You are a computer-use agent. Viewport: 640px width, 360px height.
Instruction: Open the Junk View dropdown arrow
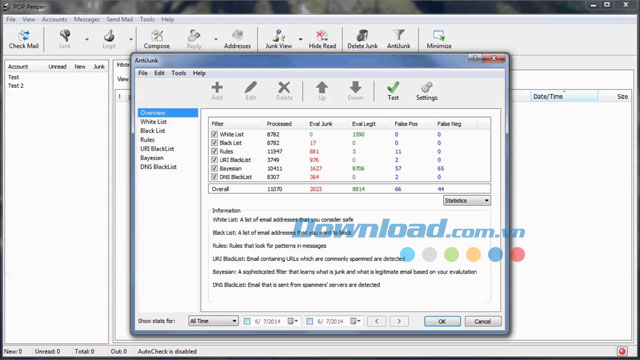(300, 39)
